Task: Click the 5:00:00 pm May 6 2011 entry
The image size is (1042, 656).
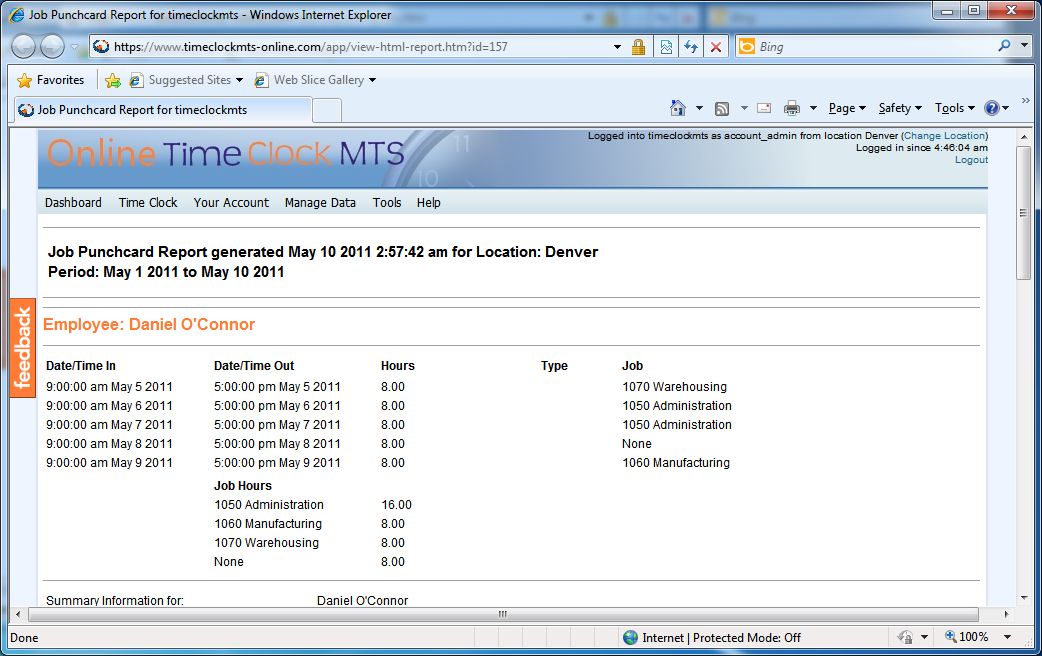Action: tap(277, 405)
